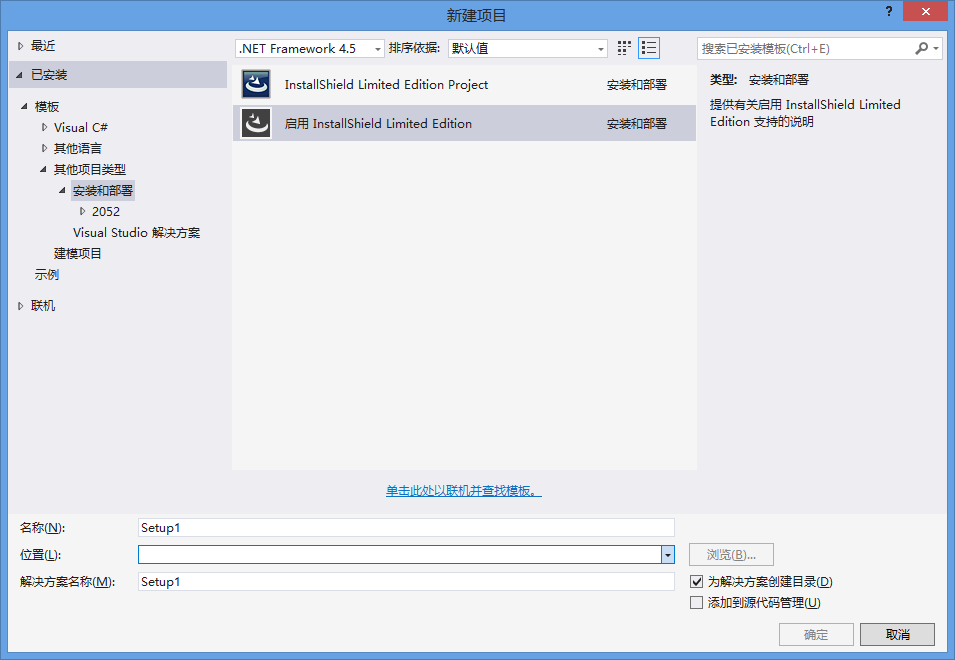The height and width of the screenshot is (660, 955).
Task: Click the 名称 input field
Action: point(405,527)
